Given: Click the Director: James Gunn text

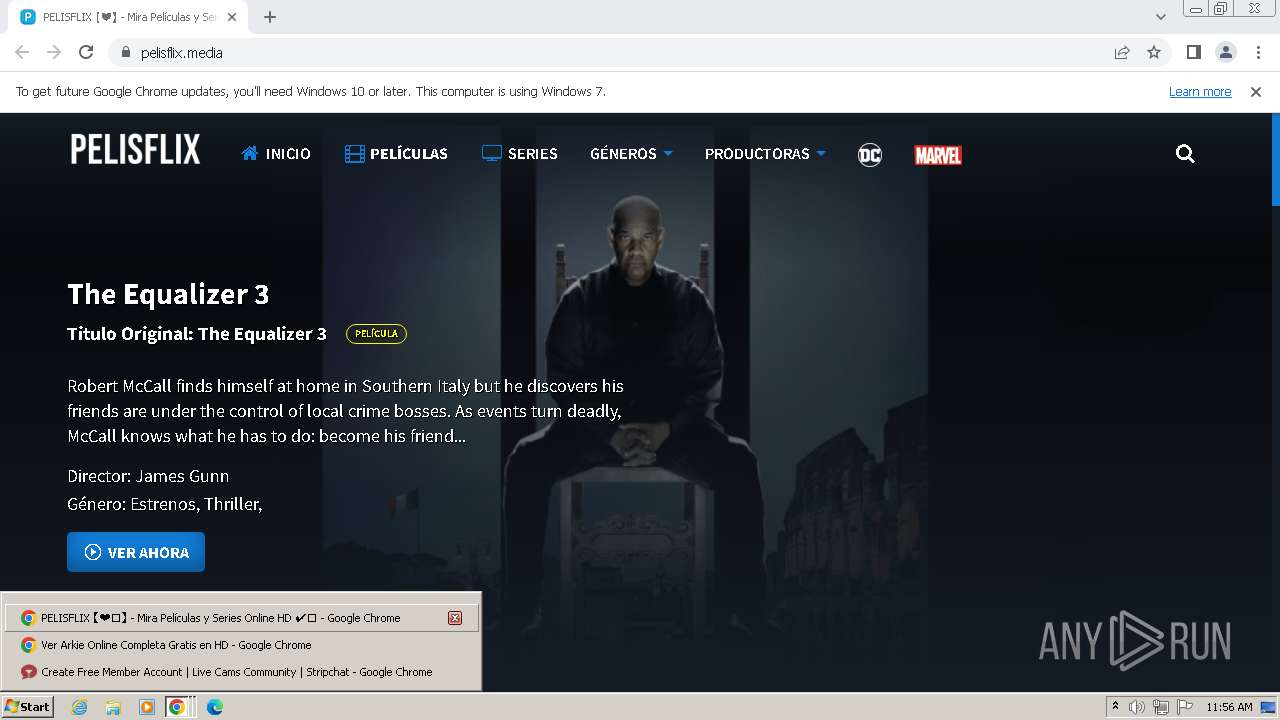Looking at the screenshot, I should pos(148,476).
